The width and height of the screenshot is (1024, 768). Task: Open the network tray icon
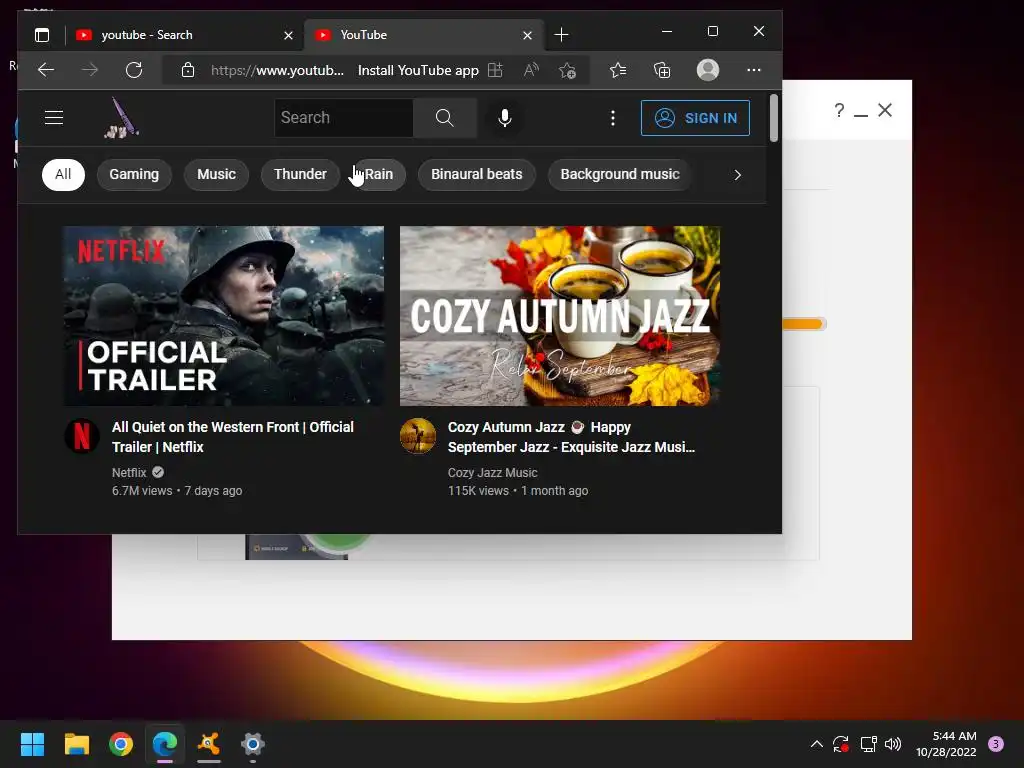coord(868,744)
